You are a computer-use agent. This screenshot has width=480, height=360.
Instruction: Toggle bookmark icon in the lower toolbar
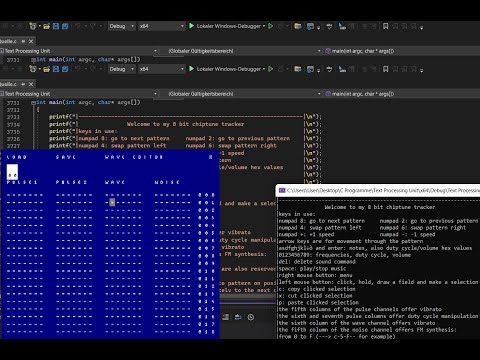coord(385,69)
